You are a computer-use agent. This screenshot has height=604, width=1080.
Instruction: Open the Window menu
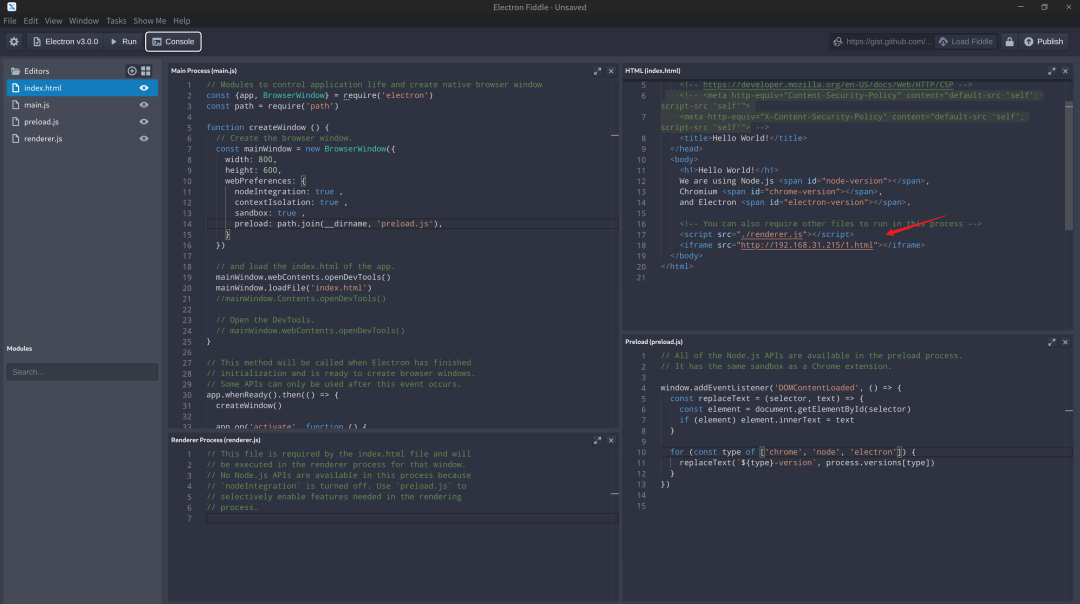(84, 20)
